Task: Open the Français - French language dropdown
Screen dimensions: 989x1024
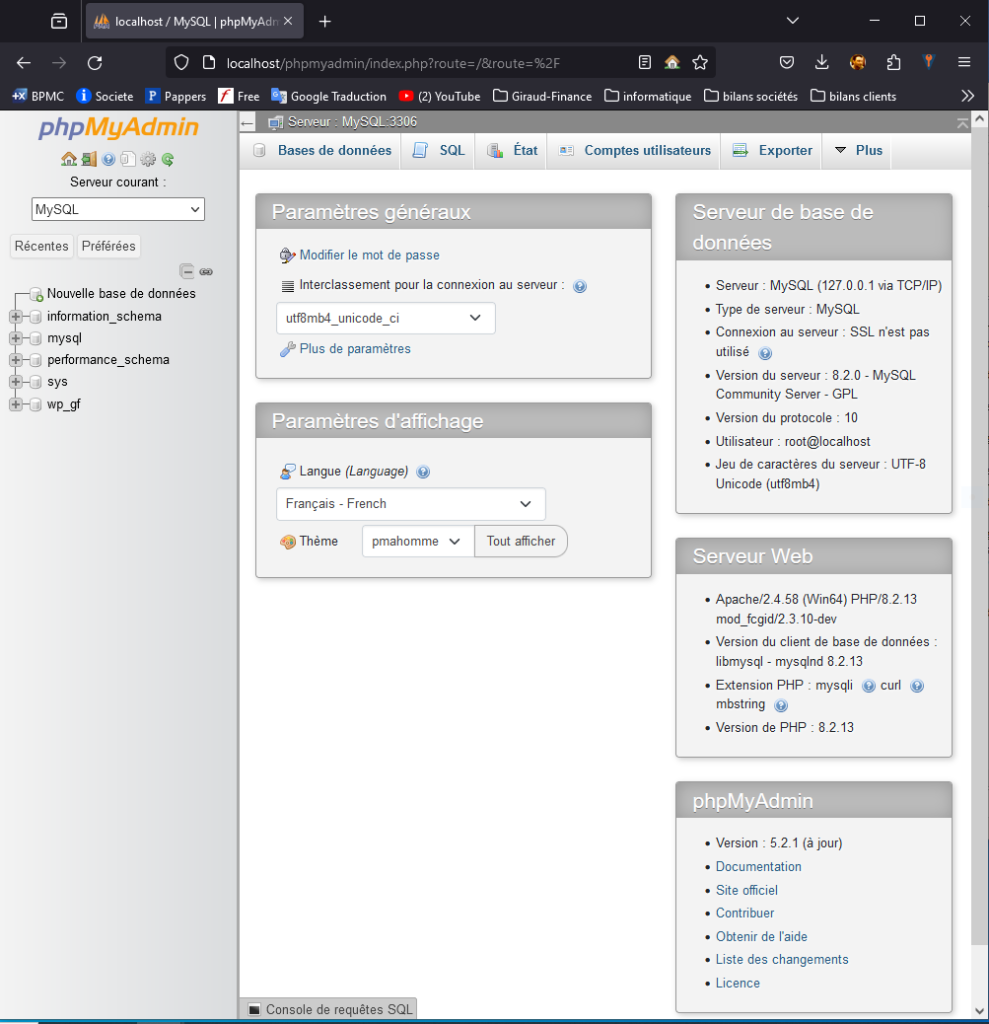Action: [411, 504]
